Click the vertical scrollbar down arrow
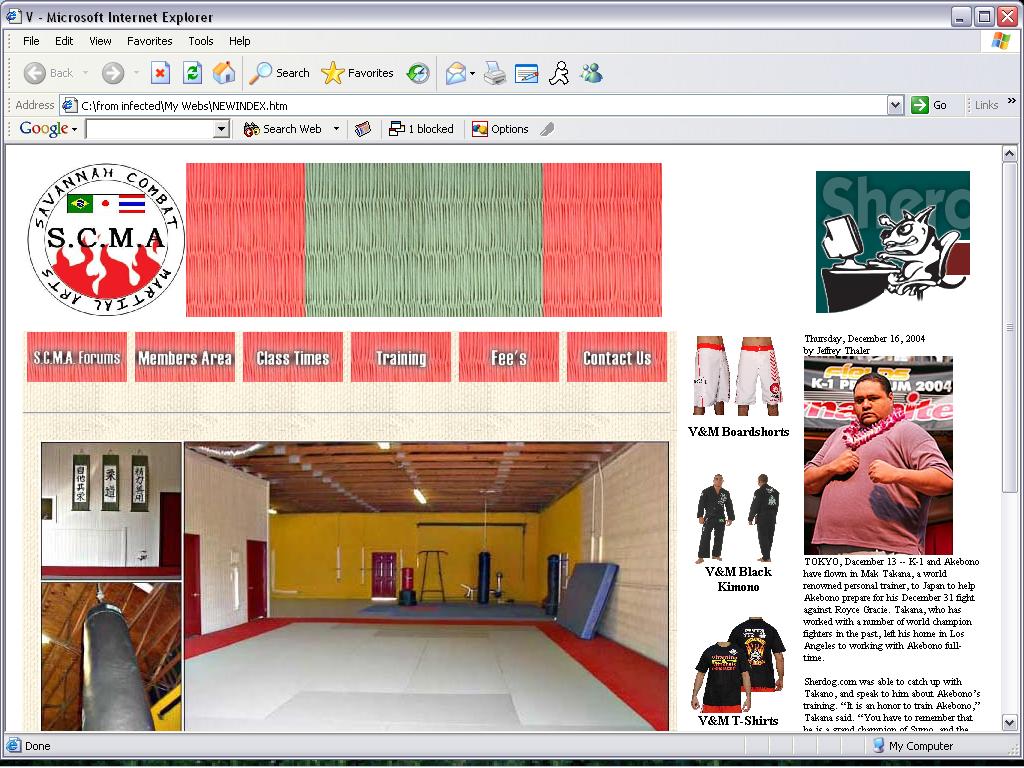The image size is (1024, 768). [1010, 722]
